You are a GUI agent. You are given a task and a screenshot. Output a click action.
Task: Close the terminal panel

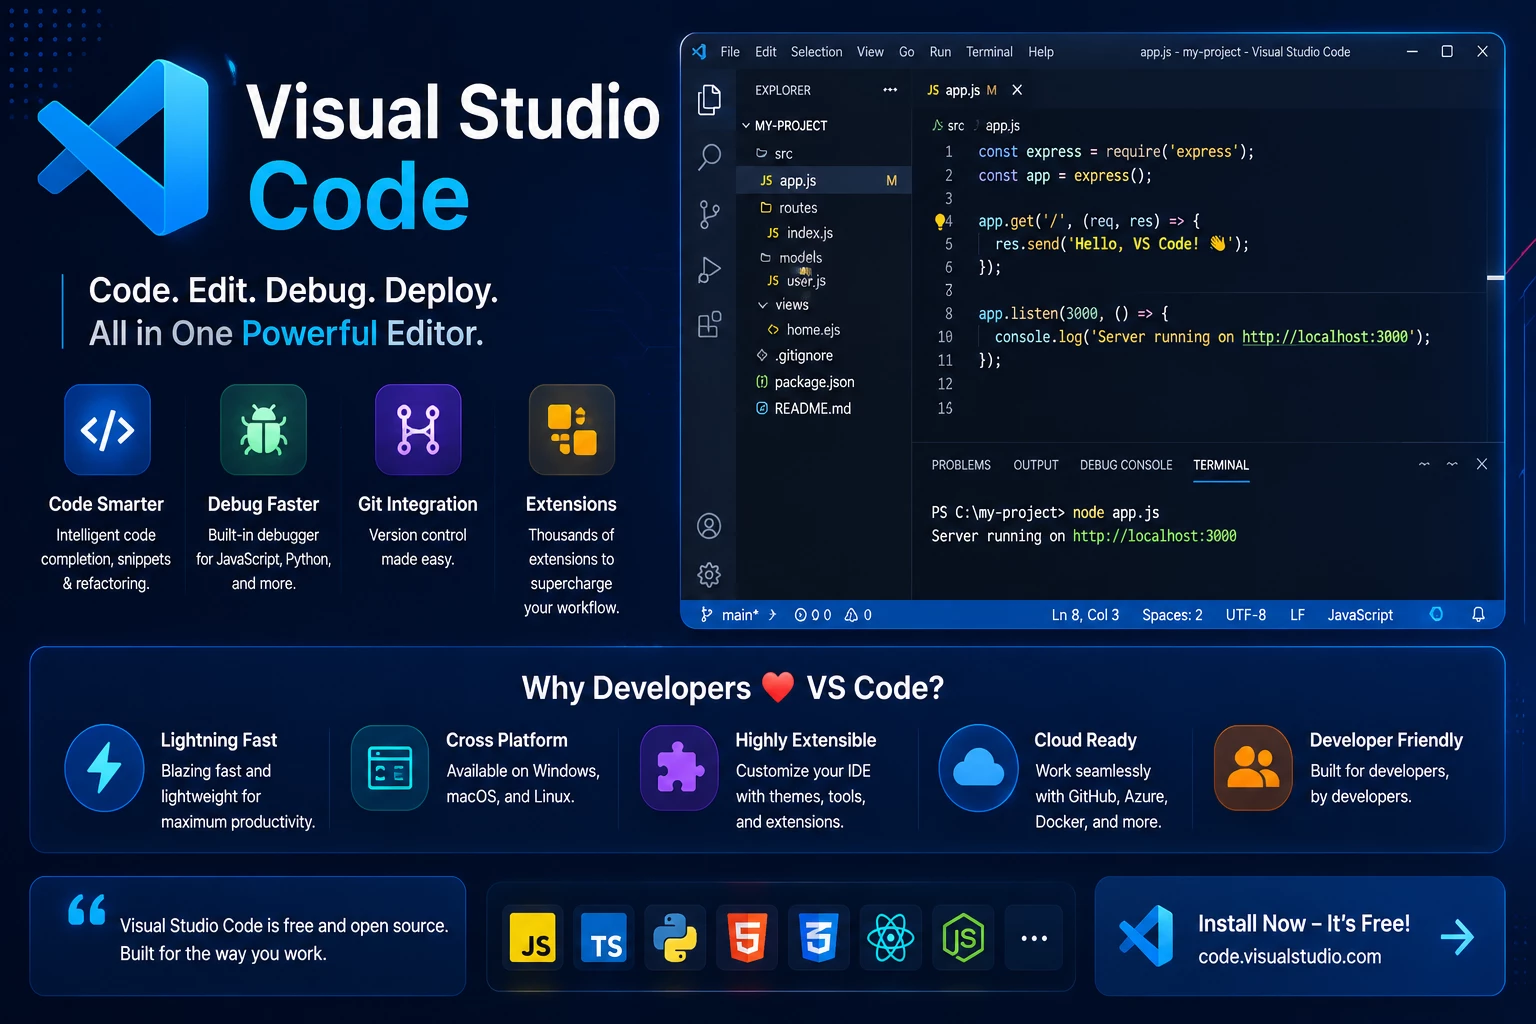(x=1482, y=464)
